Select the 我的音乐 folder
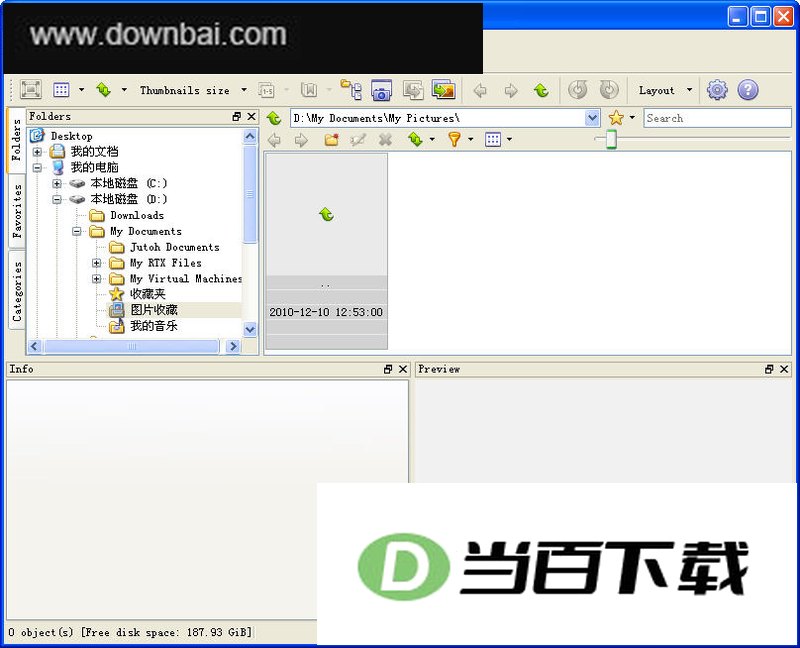The height and width of the screenshot is (648, 800). pos(154,326)
